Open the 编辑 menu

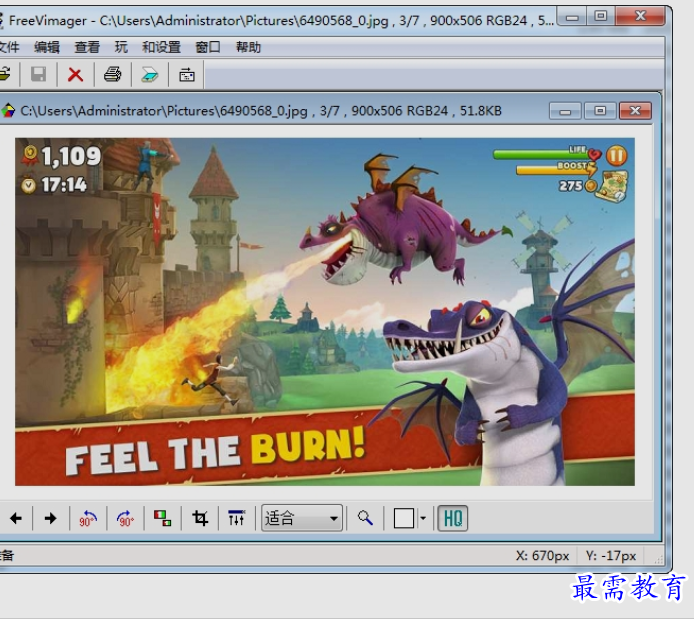coord(47,47)
